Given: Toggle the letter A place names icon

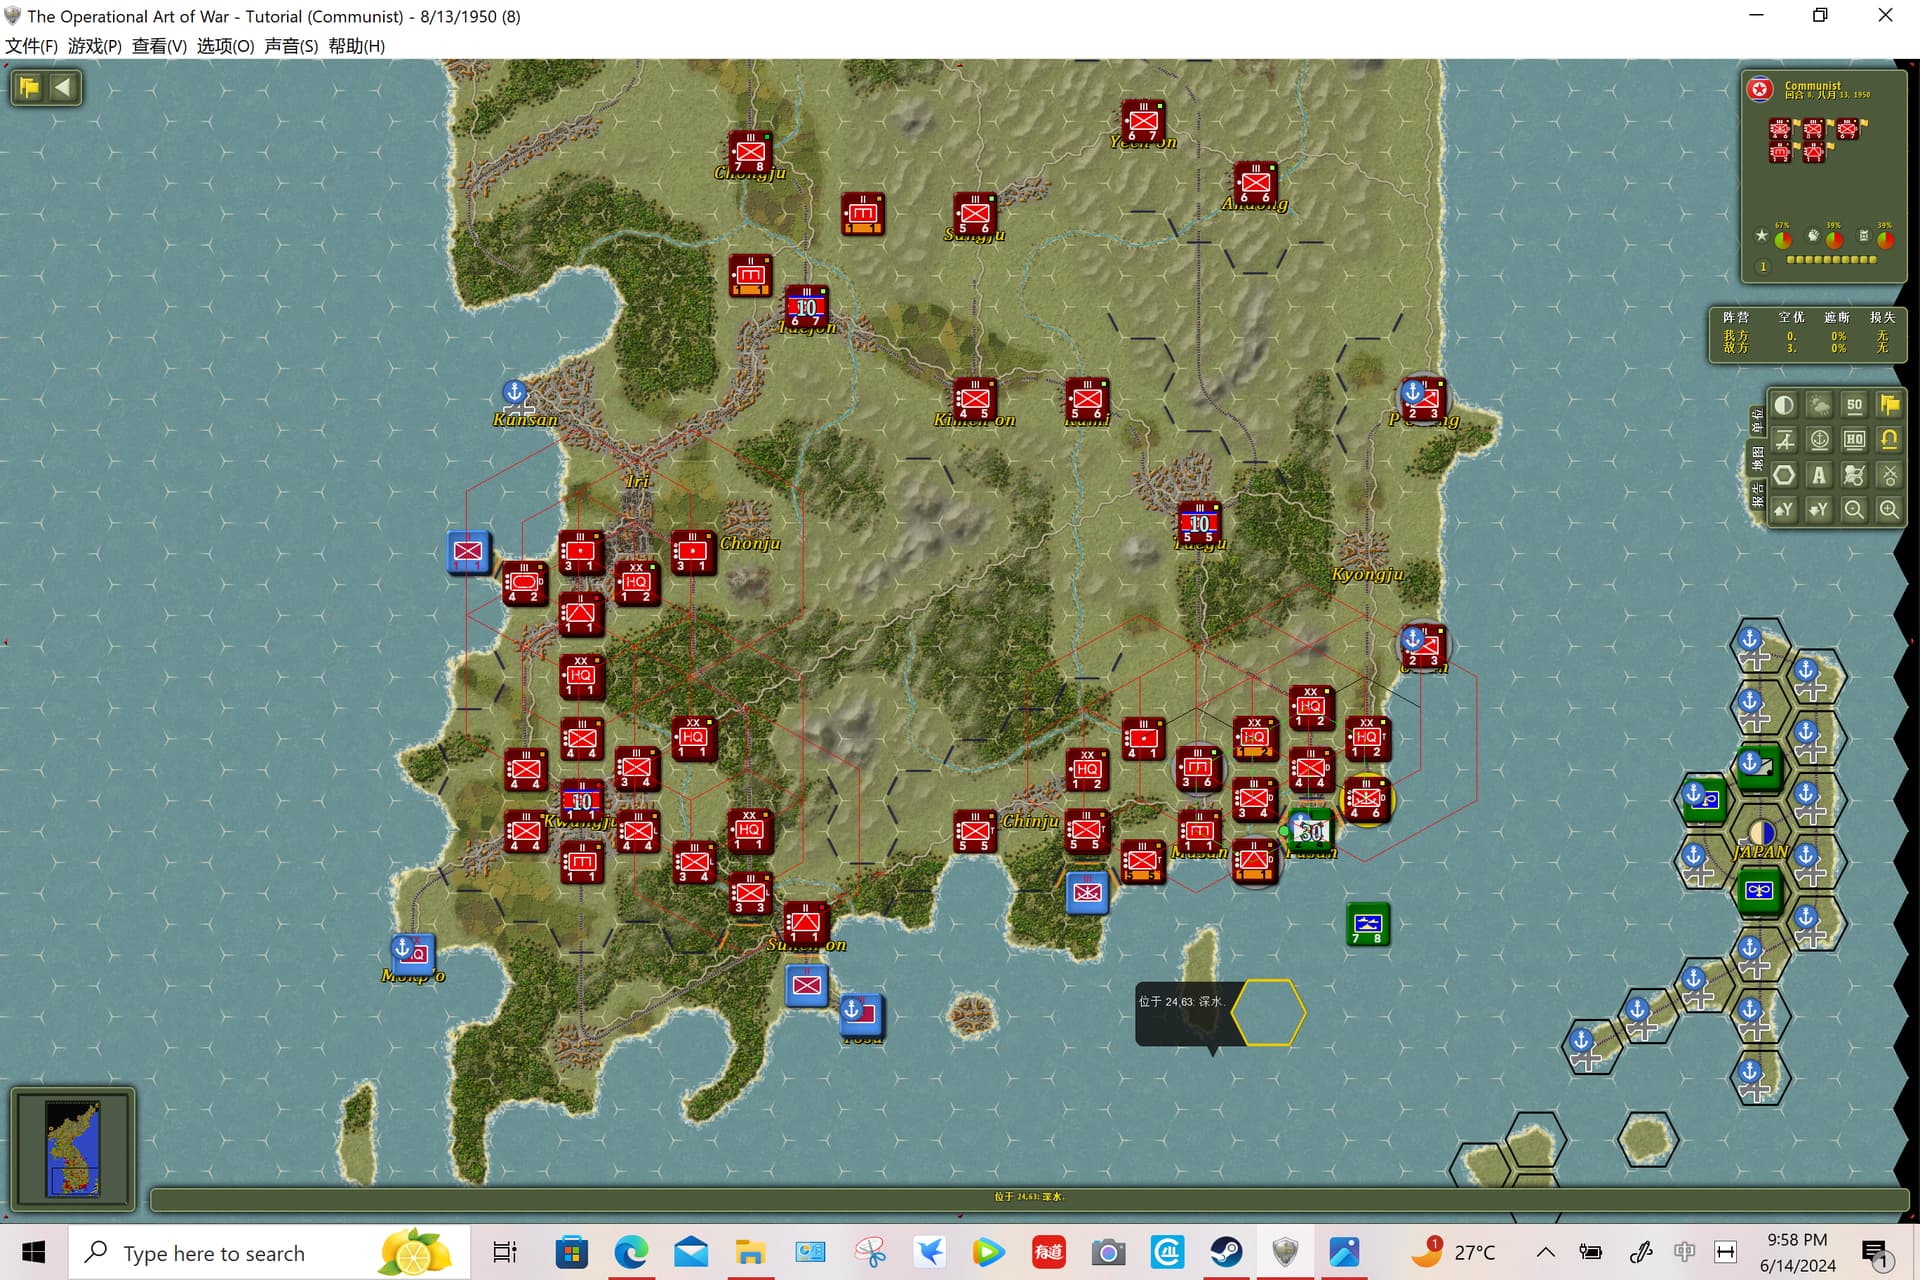Looking at the screenshot, I should click(1819, 475).
